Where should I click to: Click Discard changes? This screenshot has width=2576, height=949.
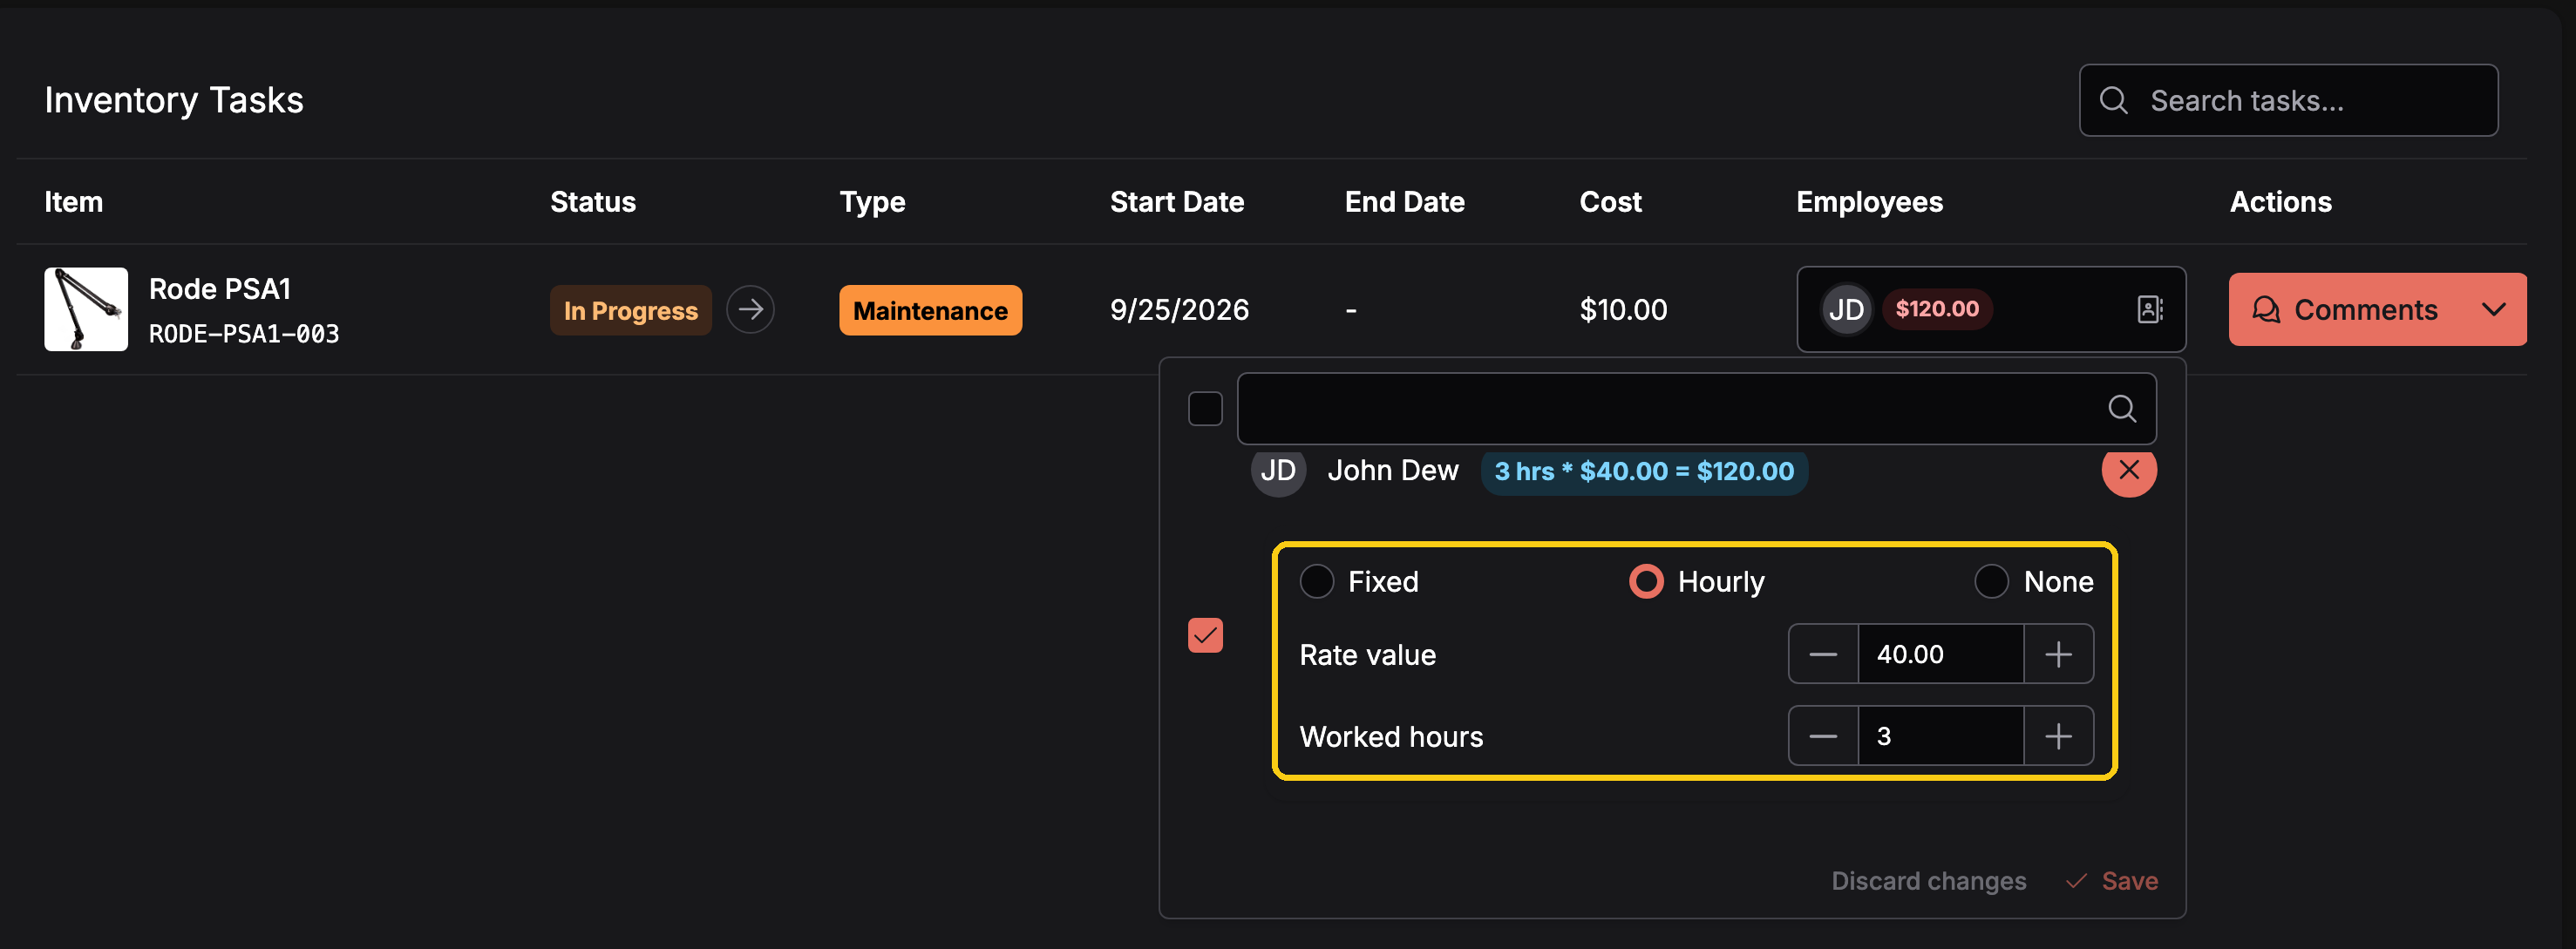point(1928,880)
